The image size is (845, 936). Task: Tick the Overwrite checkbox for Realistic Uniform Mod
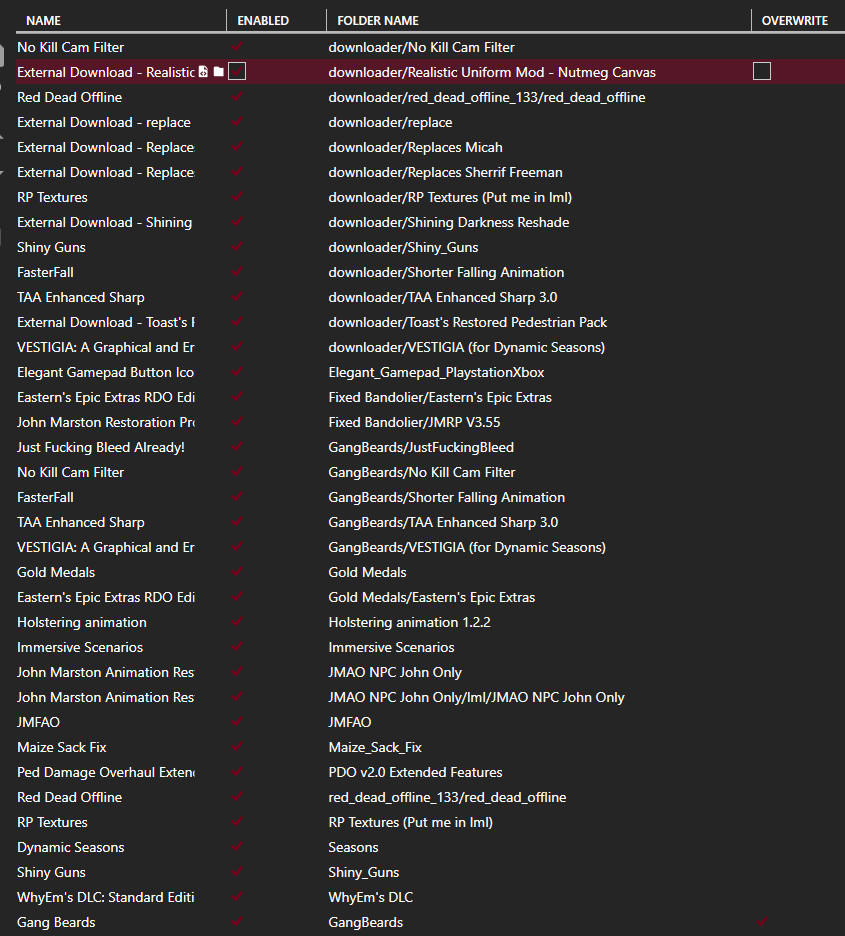click(x=762, y=71)
